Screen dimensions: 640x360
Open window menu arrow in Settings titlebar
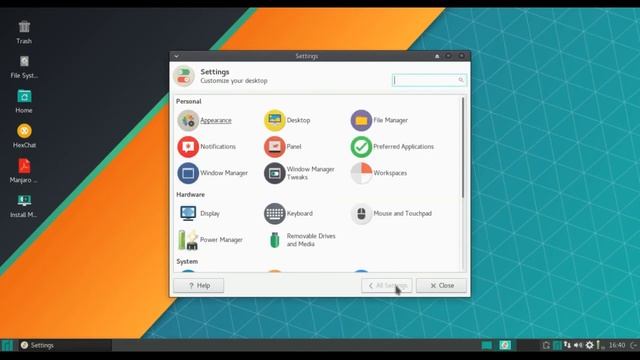coord(176,56)
